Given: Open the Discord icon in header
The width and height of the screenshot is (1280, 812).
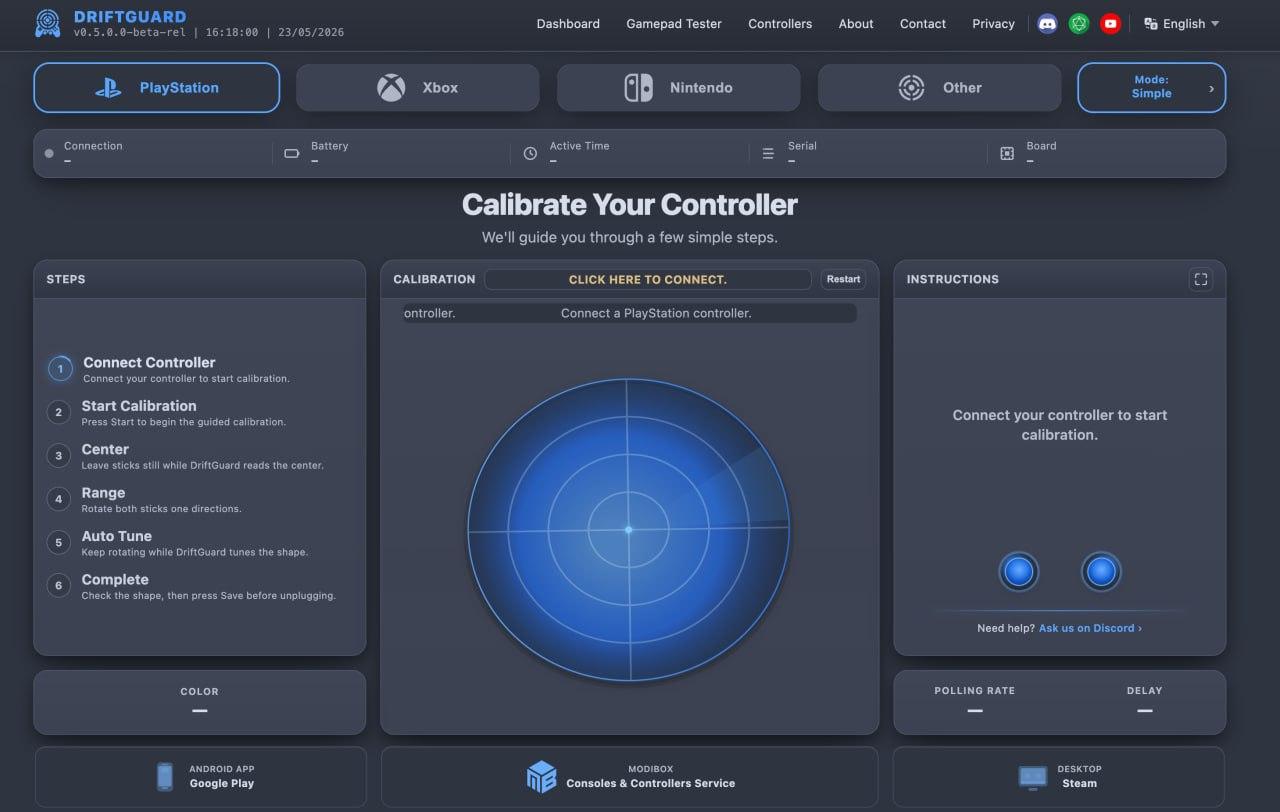Looking at the screenshot, I should (1047, 24).
